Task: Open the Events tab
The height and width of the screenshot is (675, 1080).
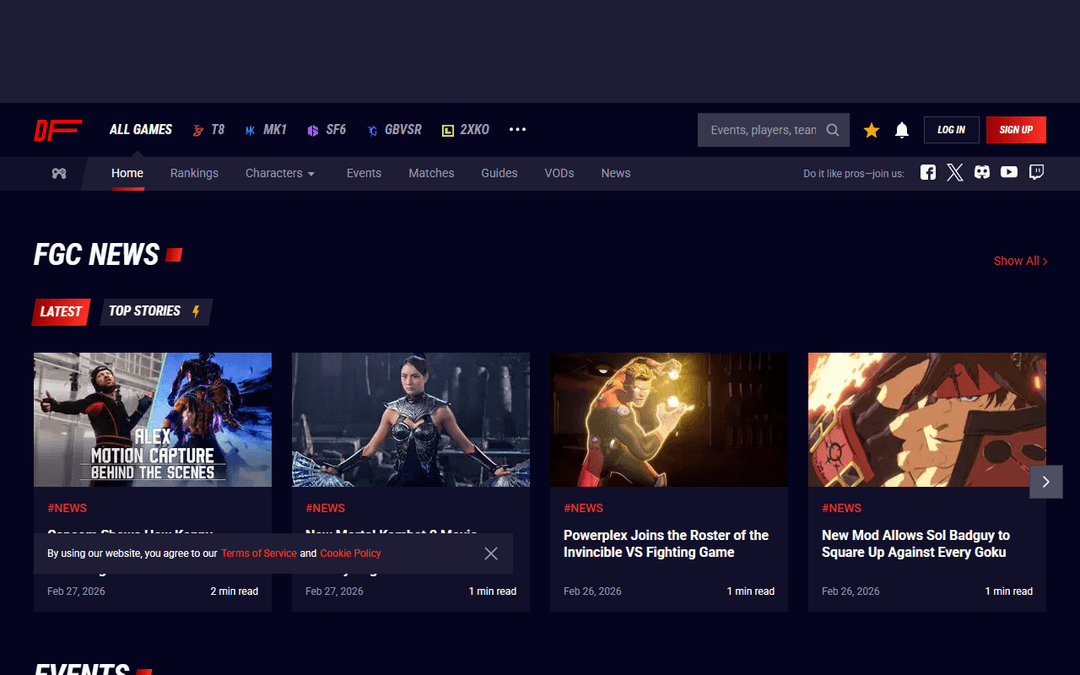Action: click(364, 173)
